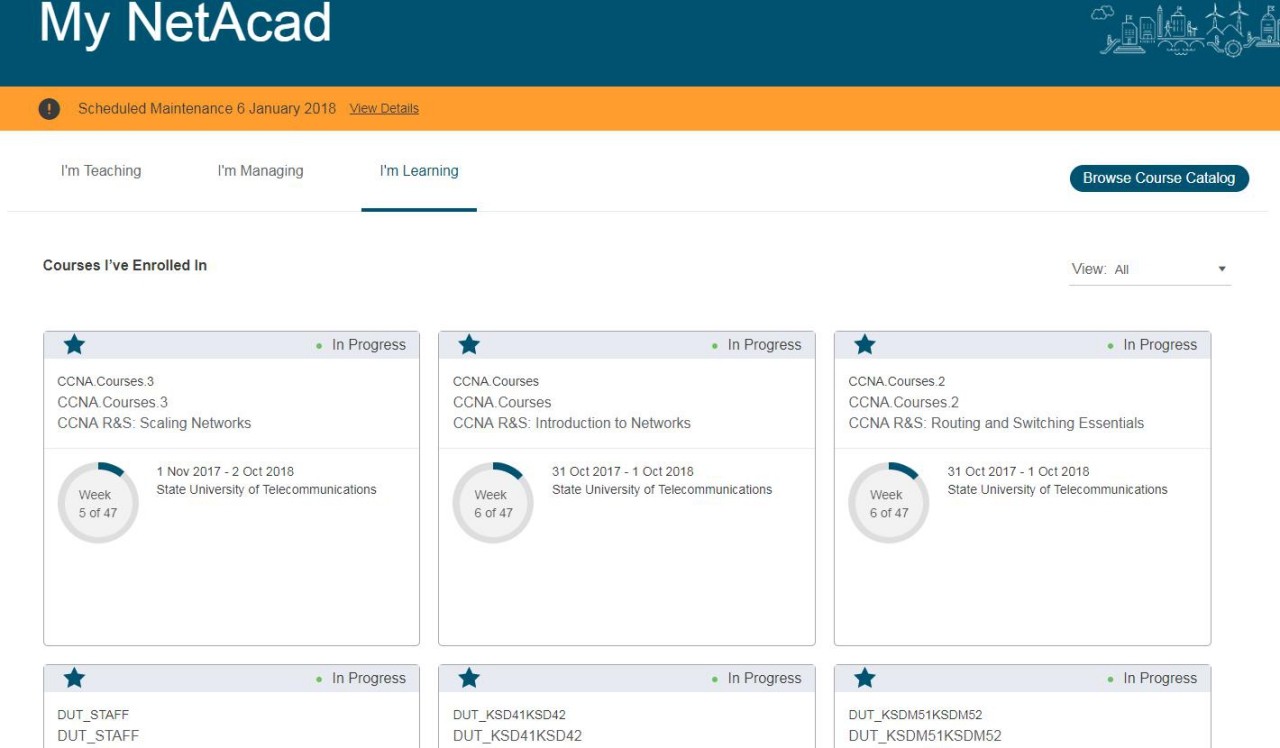
Task: Open CCNA R&S: Routing and Switching Essentials
Action: [x=996, y=423]
